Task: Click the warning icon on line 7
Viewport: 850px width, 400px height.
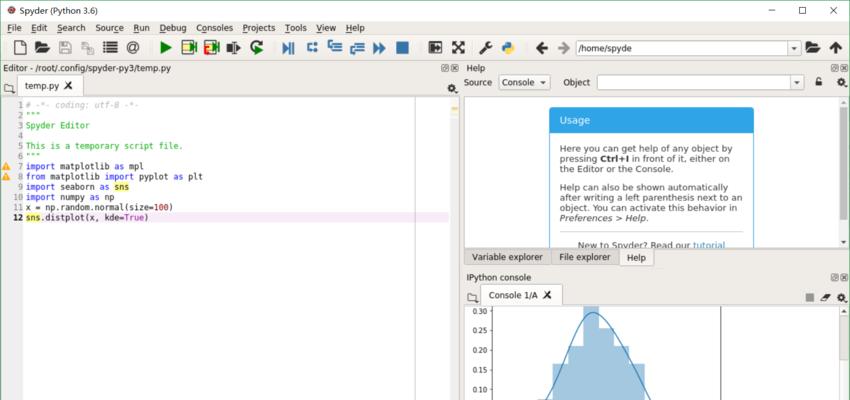Action: pyautogui.click(x=6, y=166)
